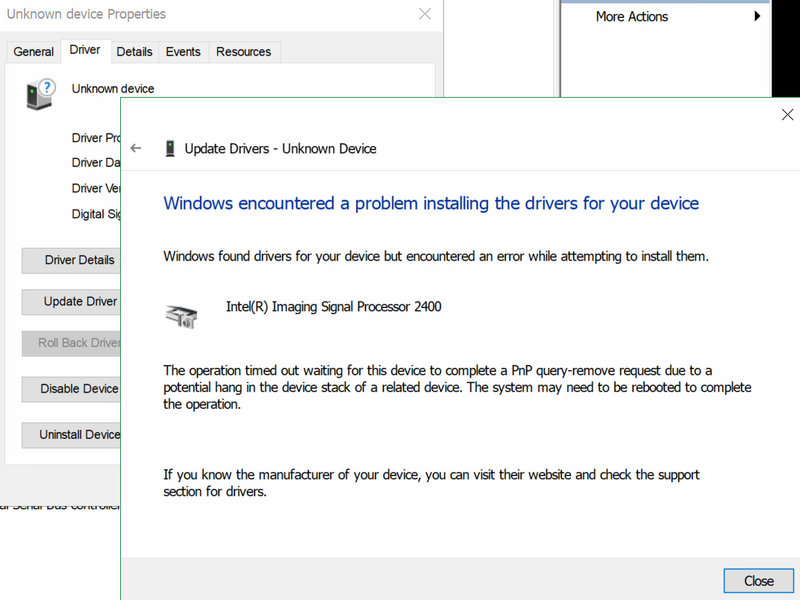Click the Update Driver button
This screenshot has width=800, height=600.
71,302
